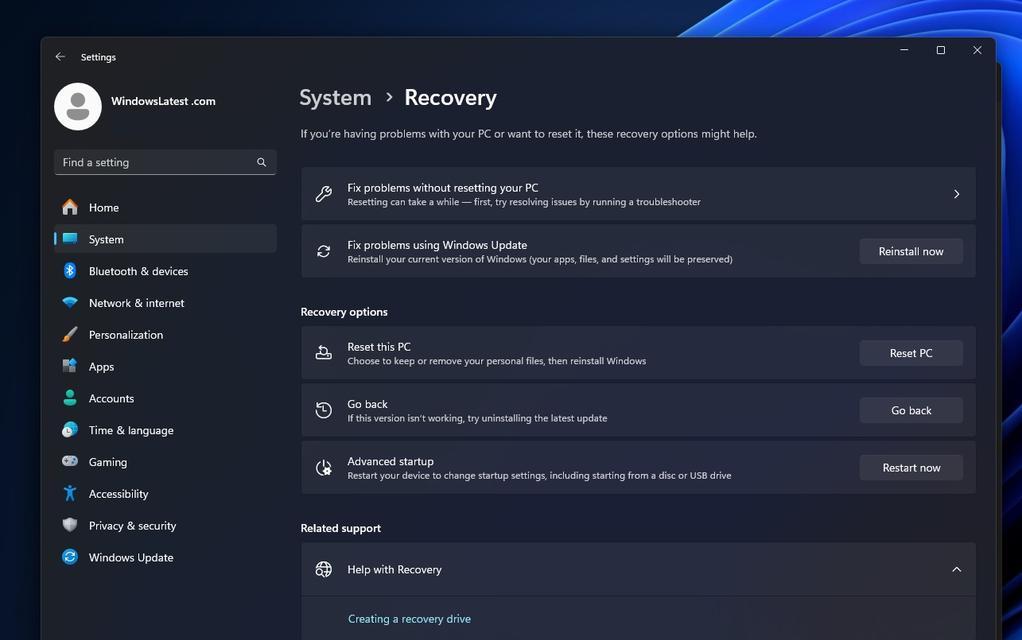Click the Accessibility figure icon
The width and height of the screenshot is (1022, 640).
tap(70, 493)
